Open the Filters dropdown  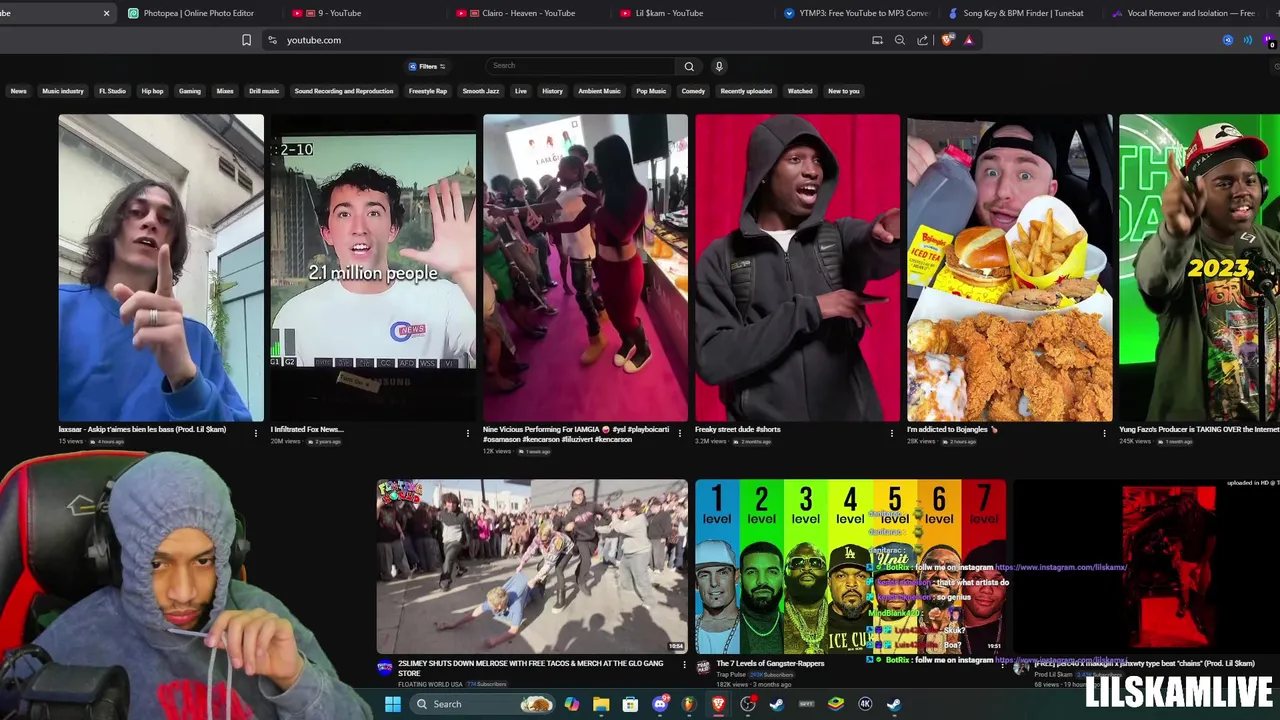pyautogui.click(x=427, y=66)
